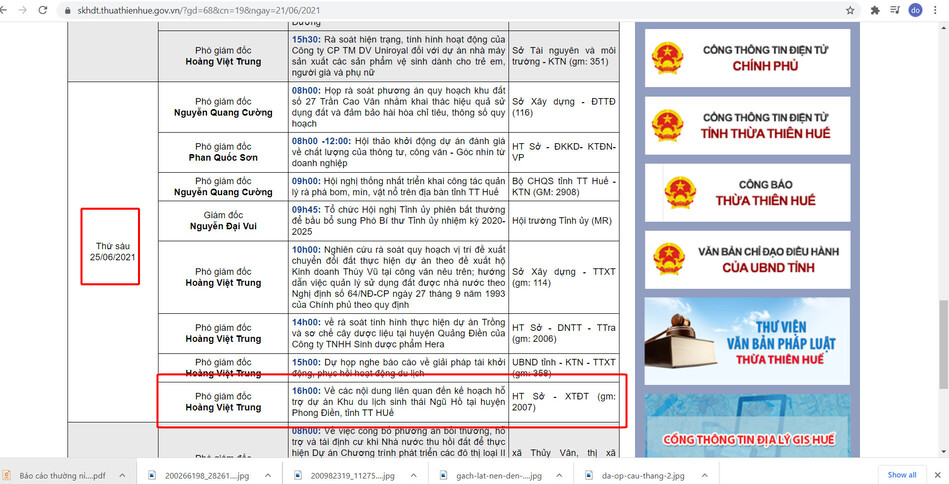
Task: Select the 08h00 Trần Cao Vân planning meeting entry
Action: point(399,107)
